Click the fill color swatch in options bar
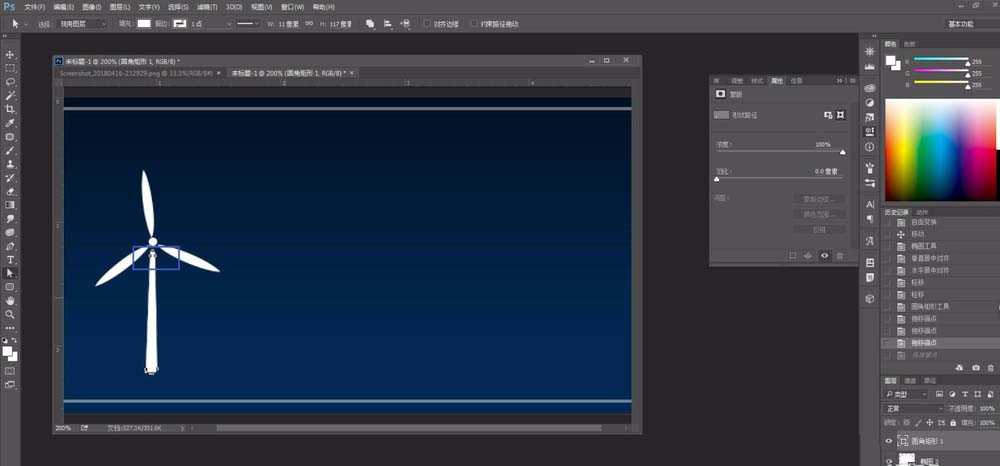1000x466 pixels. coord(143,23)
